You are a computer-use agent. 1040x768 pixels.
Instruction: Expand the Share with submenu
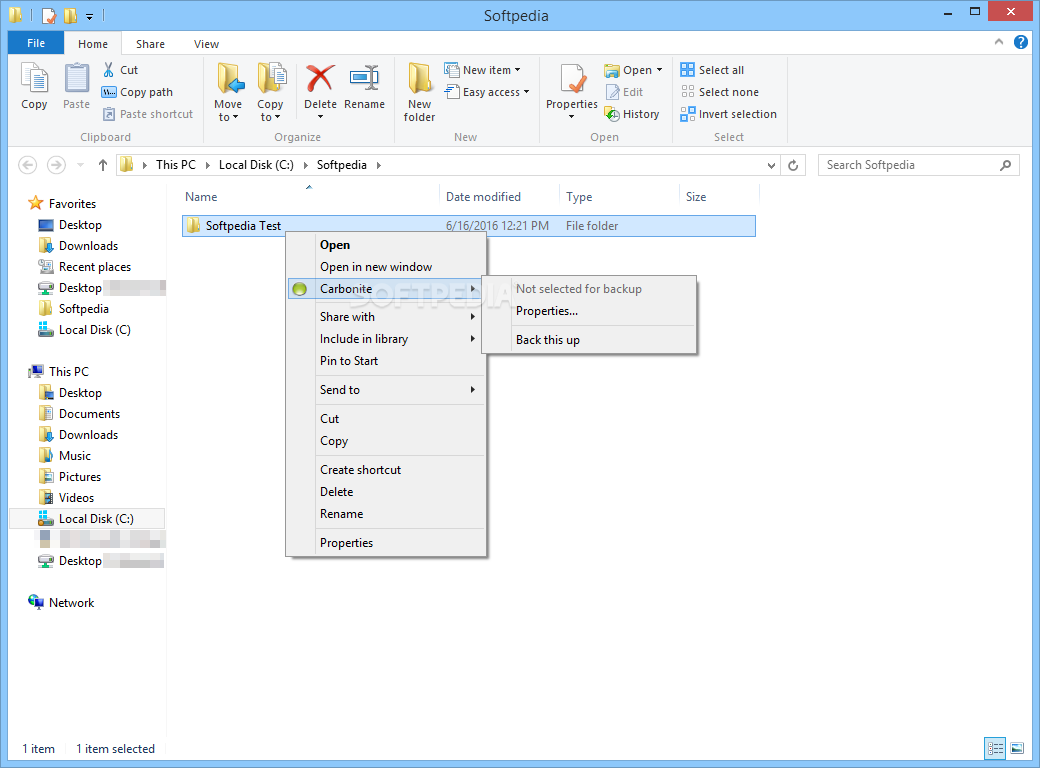(x=386, y=316)
